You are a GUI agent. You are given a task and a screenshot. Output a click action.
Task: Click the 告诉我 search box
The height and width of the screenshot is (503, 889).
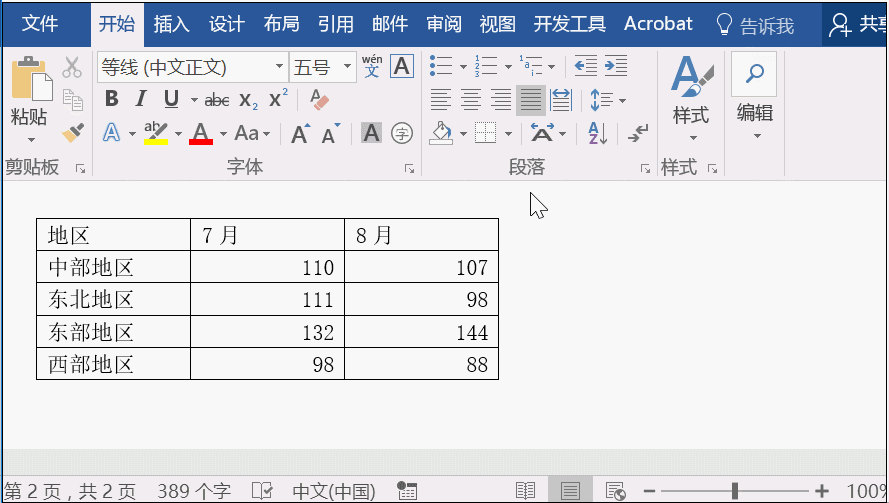pyautogui.click(x=754, y=25)
